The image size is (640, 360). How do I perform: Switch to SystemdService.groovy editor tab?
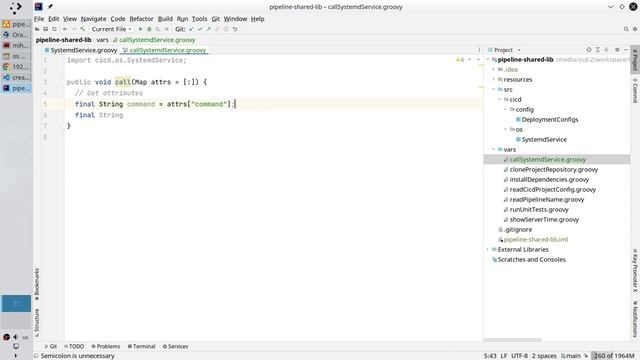(x=81, y=50)
